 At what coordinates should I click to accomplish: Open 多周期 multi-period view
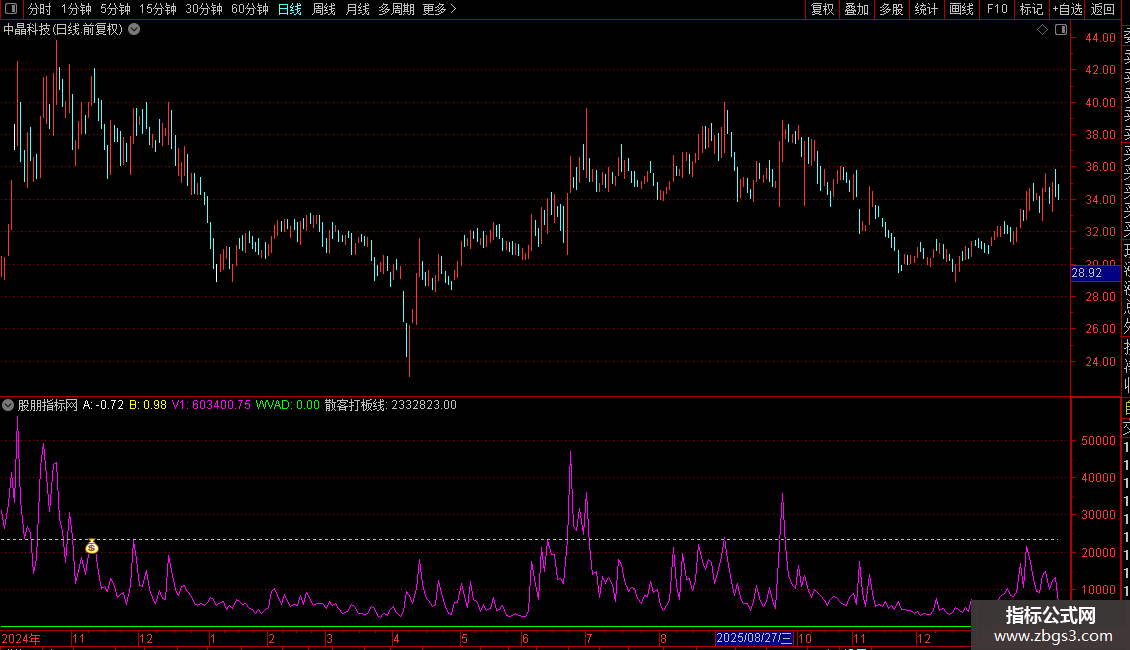point(396,9)
